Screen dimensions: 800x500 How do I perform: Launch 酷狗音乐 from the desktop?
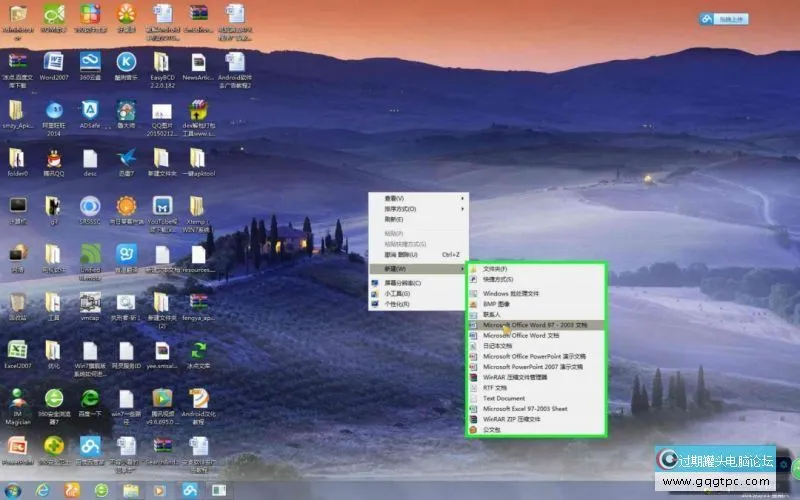[126, 66]
